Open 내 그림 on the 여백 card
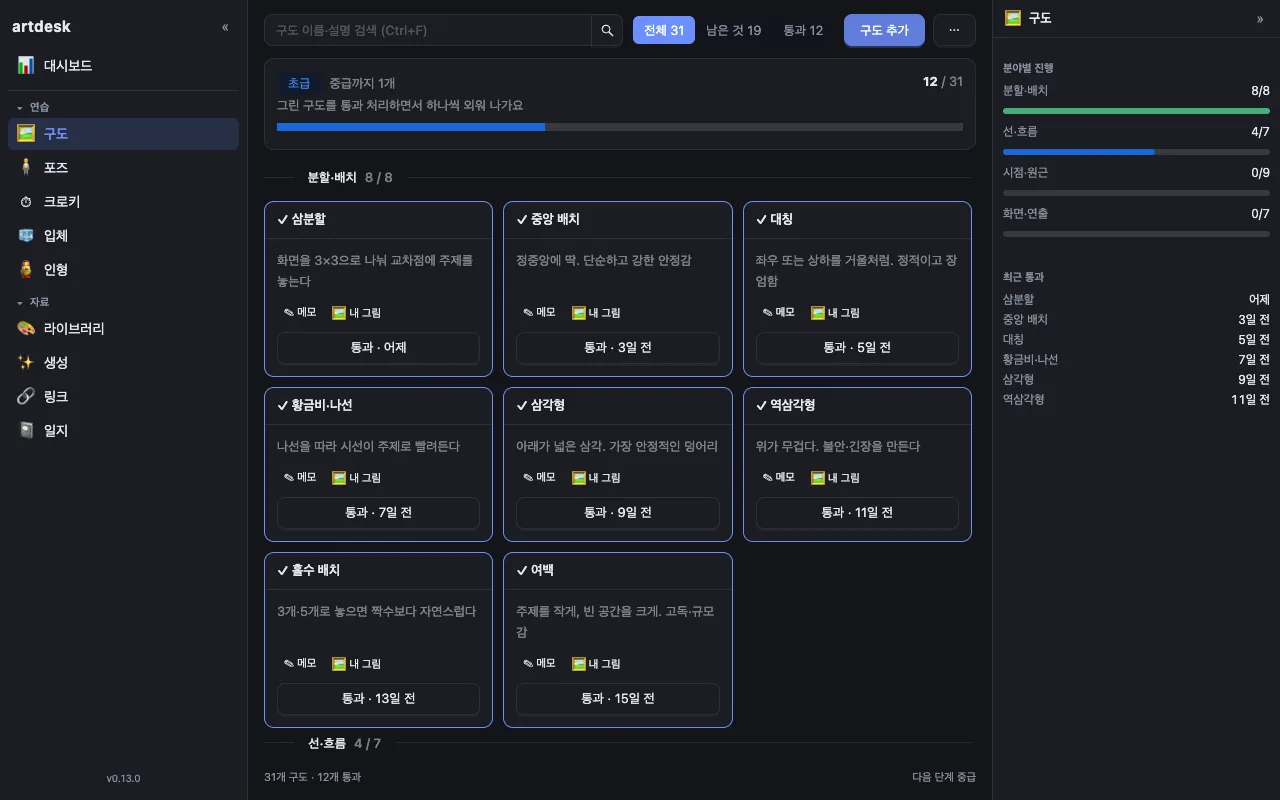The width and height of the screenshot is (1280, 800). [596, 663]
